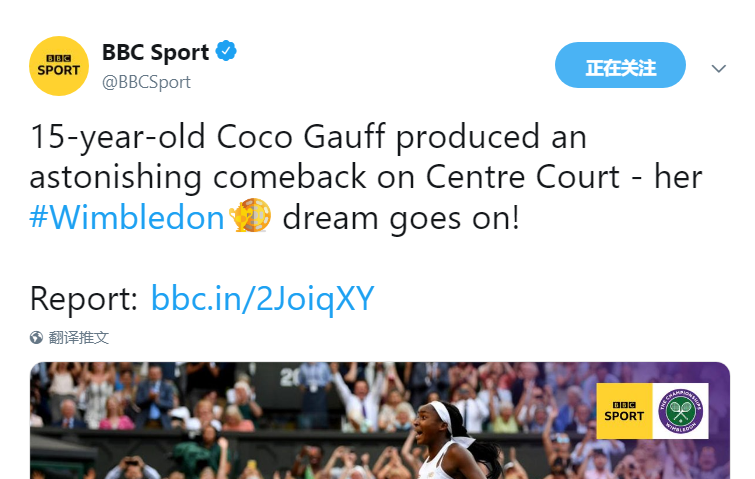Click the BBC Sport logo on photo
Screen dimensions: 755x479
pyautogui.click(x=624, y=410)
